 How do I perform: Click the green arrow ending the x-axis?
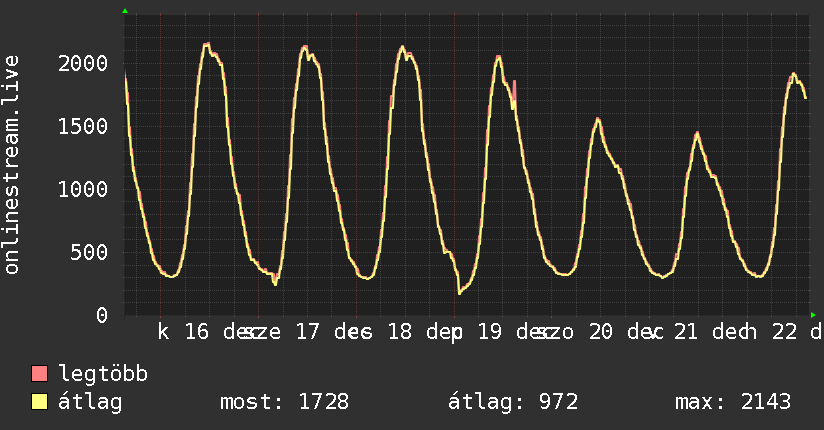813,315
